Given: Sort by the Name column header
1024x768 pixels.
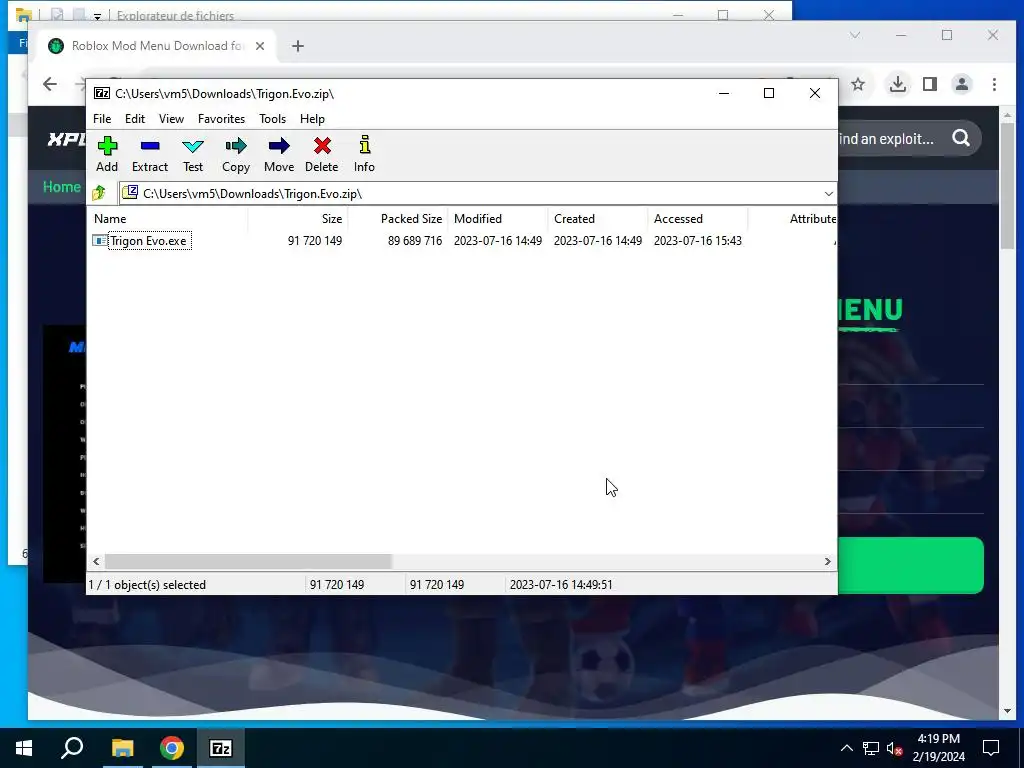Looking at the screenshot, I should coord(167,219).
